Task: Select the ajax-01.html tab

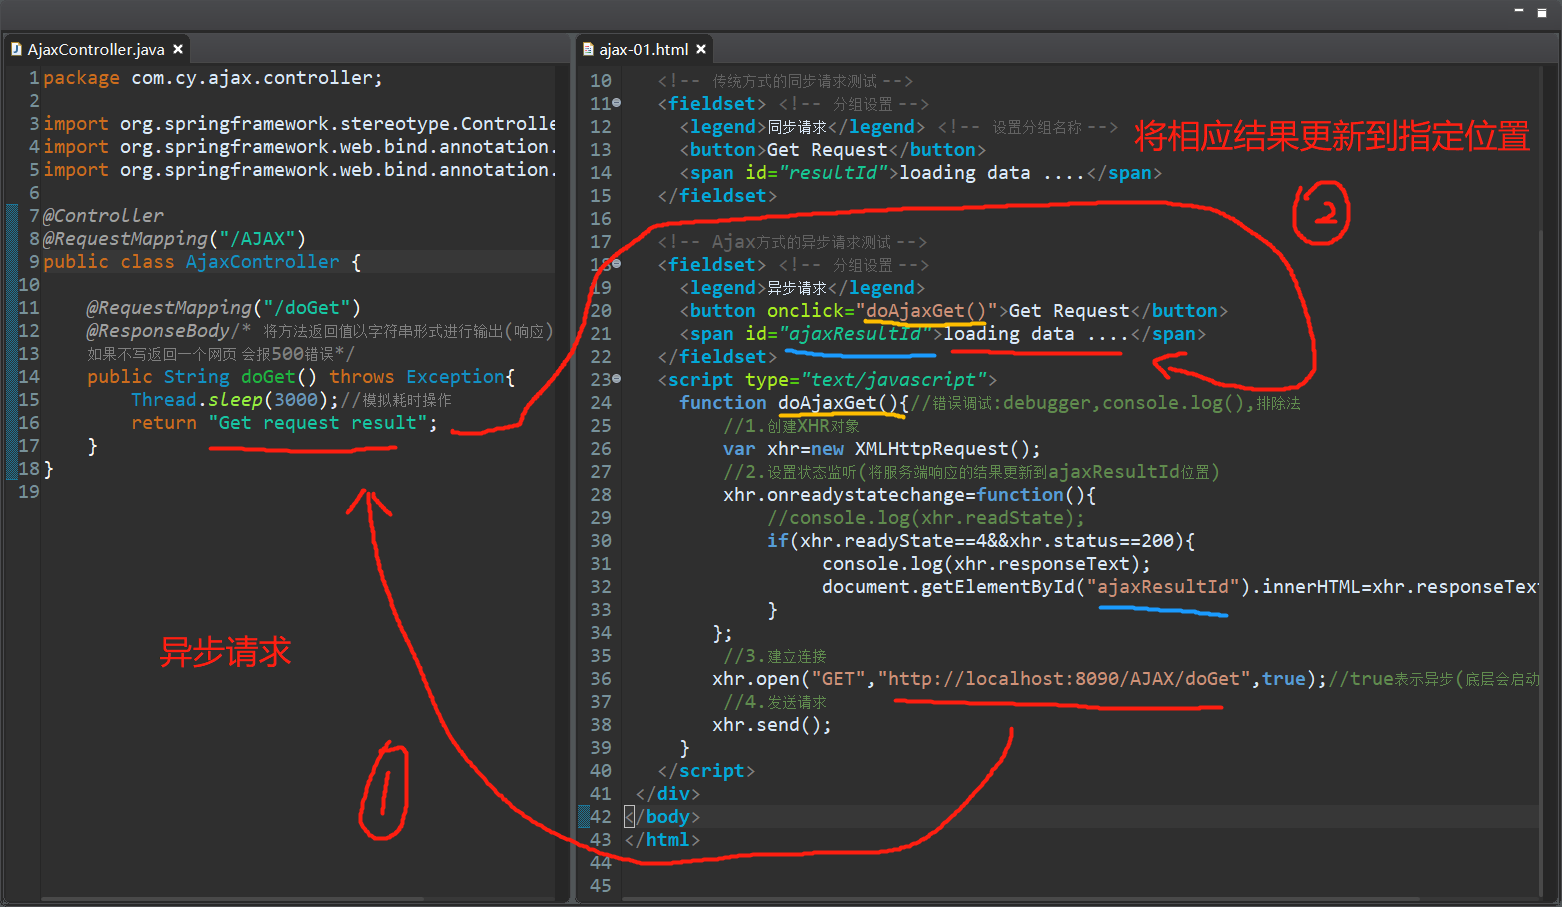Action: pos(644,49)
